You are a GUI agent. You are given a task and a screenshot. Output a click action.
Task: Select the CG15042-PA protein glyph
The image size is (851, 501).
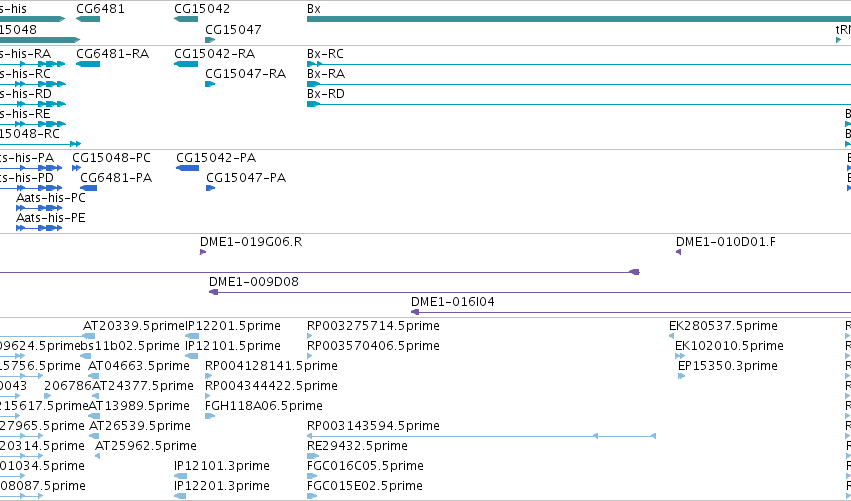tap(188, 168)
